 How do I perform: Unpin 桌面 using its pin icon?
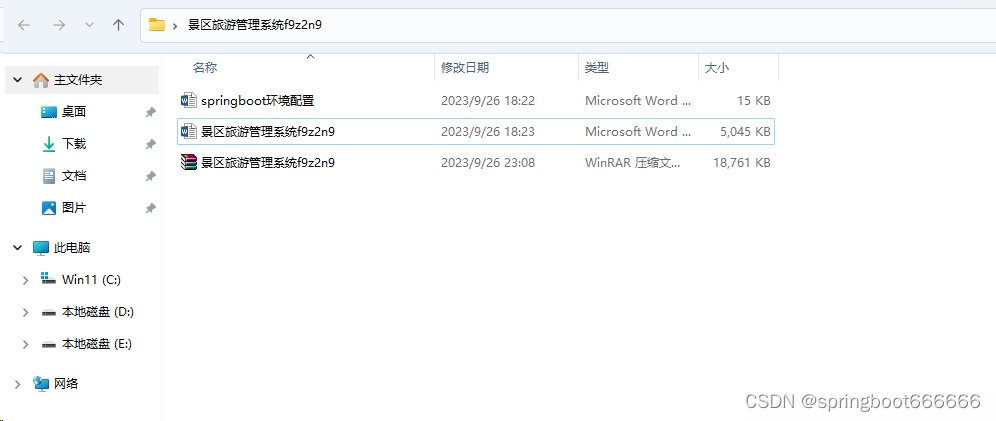[x=150, y=112]
